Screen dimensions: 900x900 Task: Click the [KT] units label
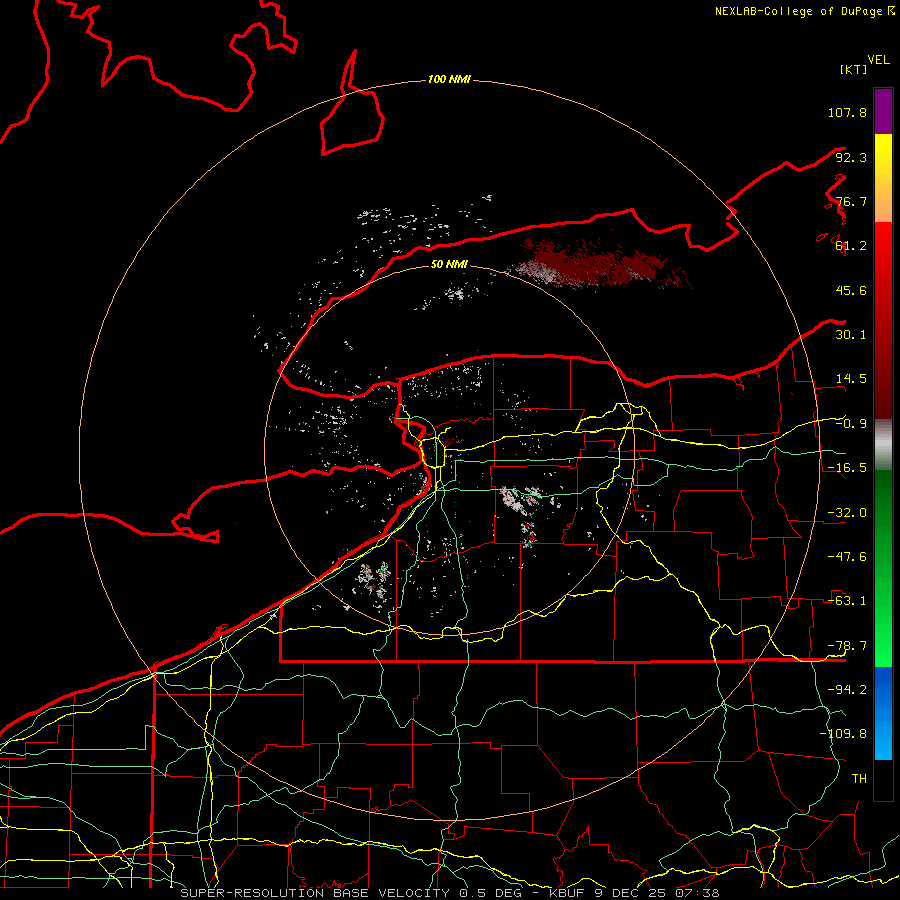point(853,69)
